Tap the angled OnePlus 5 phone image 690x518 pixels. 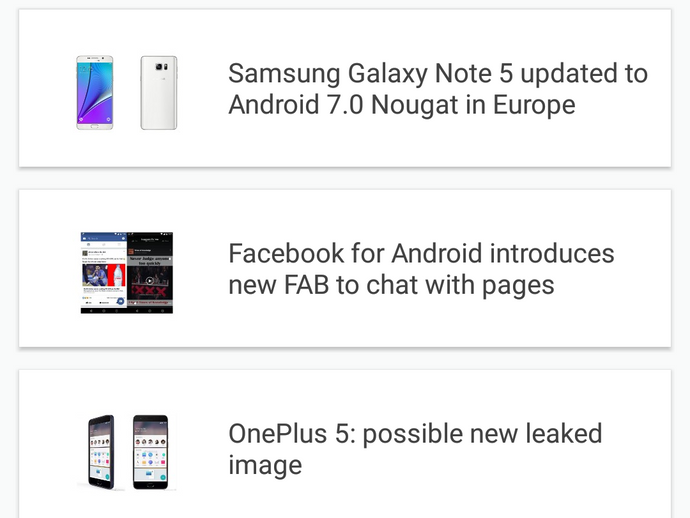[x=101, y=452]
